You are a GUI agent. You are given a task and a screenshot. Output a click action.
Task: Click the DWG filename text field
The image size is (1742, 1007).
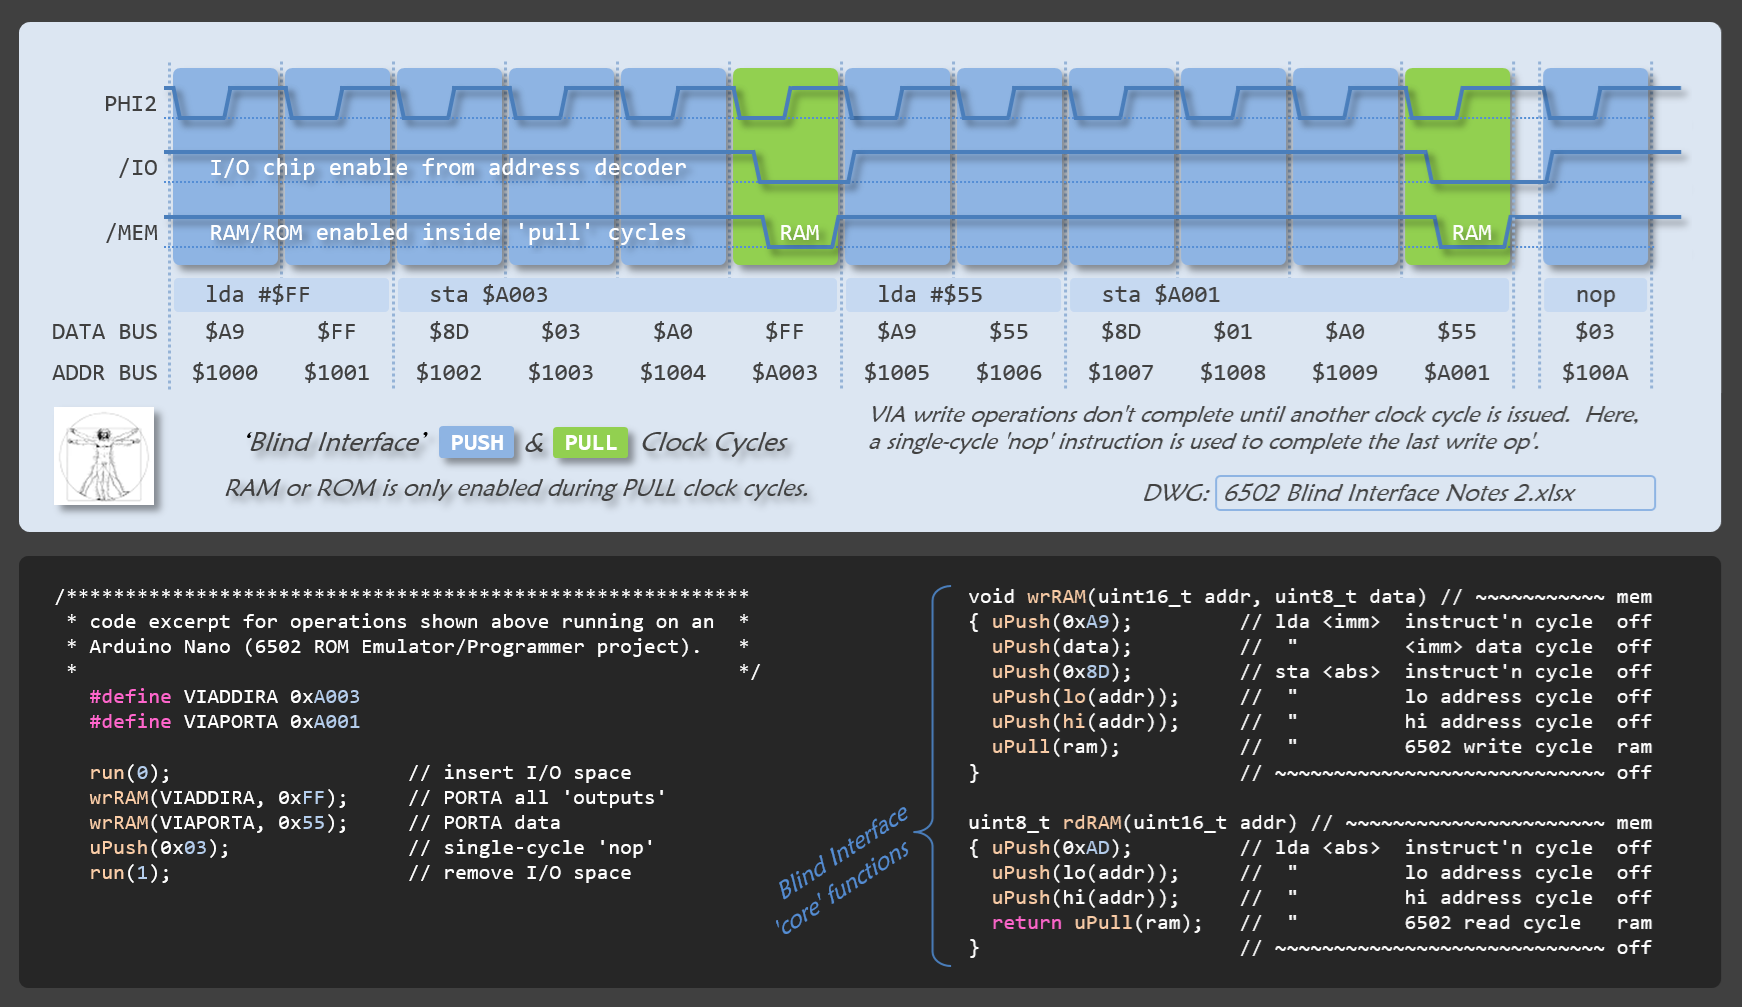[x=1434, y=493]
